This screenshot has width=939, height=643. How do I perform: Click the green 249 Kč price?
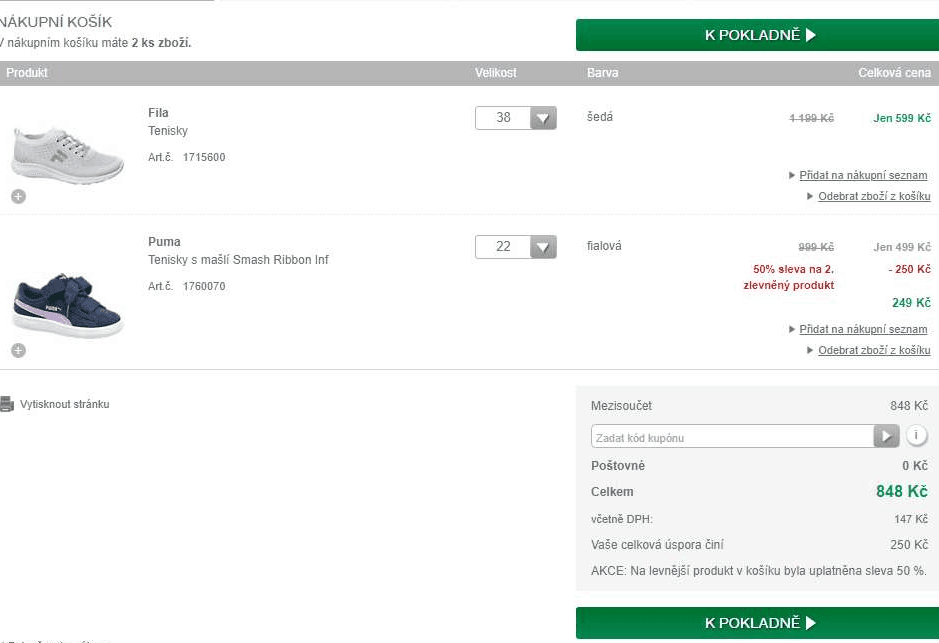(x=911, y=303)
